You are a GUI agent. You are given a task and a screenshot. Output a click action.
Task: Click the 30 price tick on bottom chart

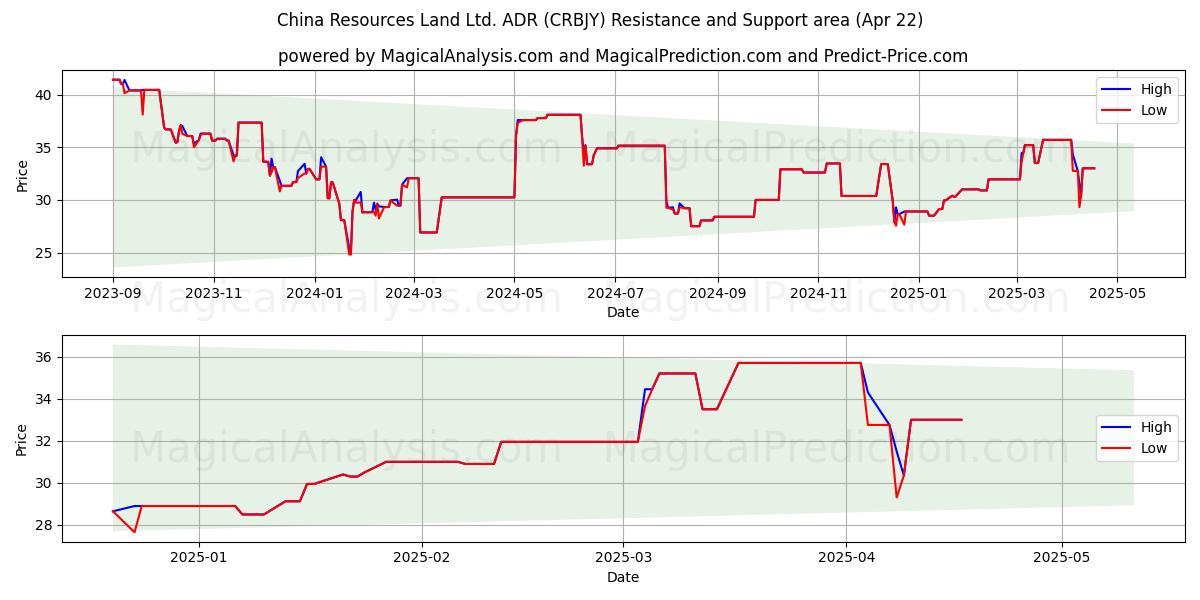(x=46, y=483)
